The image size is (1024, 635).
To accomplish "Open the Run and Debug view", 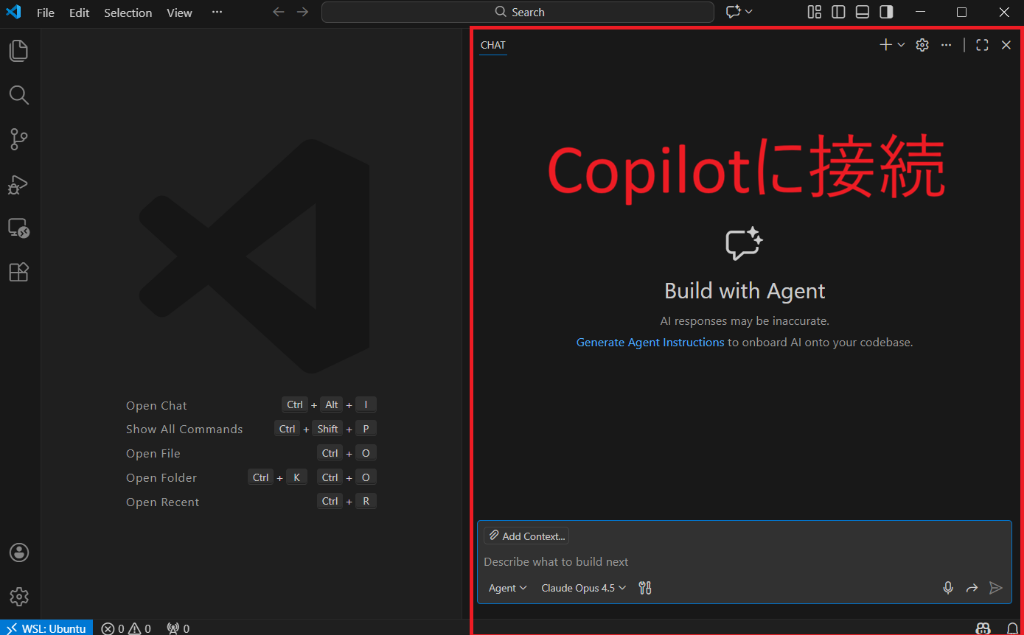I will click(x=18, y=185).
